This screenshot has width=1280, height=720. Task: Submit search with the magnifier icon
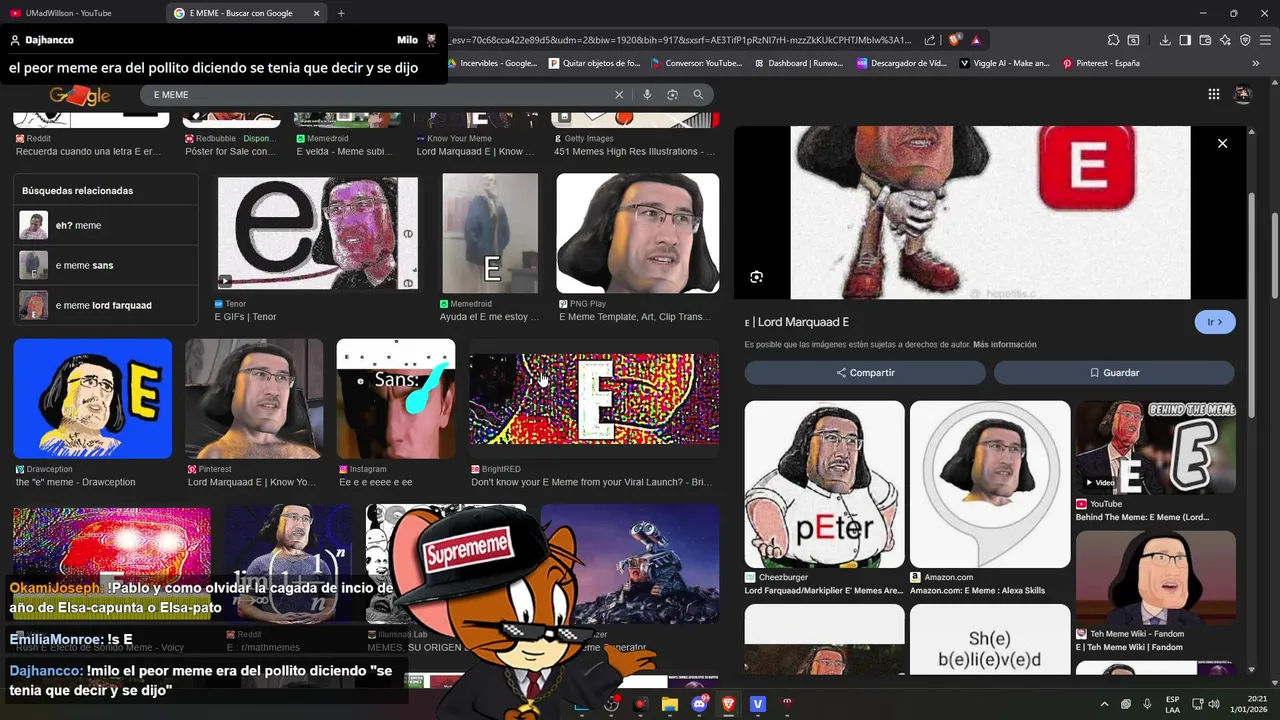tap(698, 94)
